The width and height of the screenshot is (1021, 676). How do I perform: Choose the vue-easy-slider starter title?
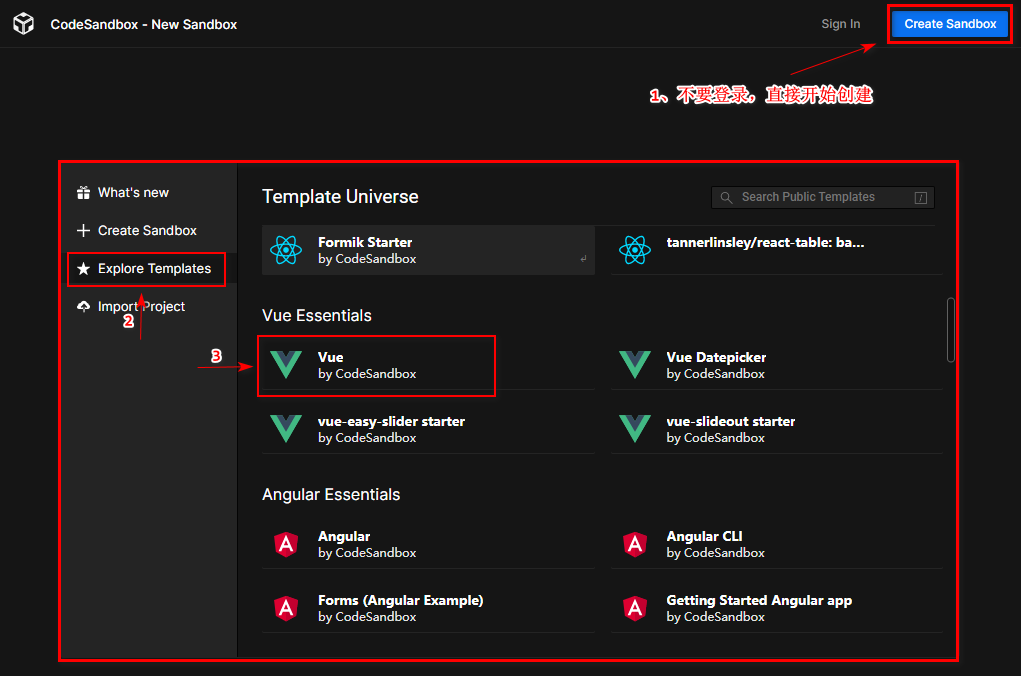[391, 421]
